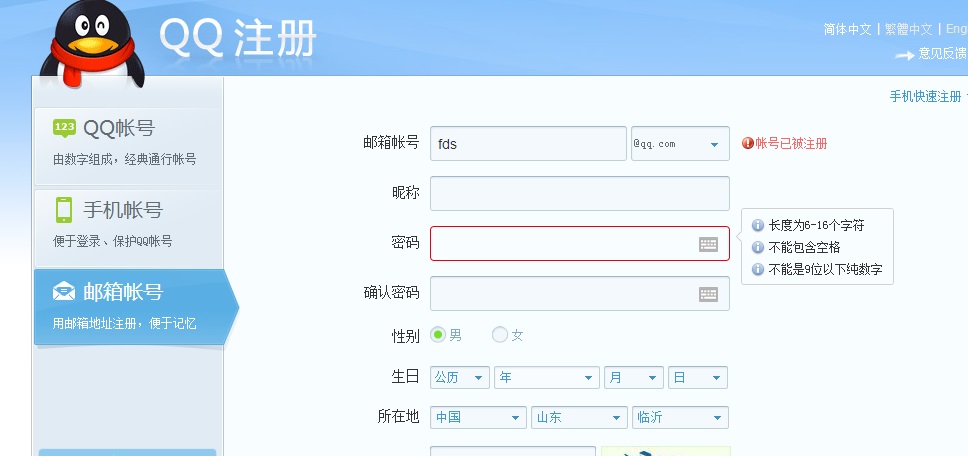Open the 临沂 city dropdown
Viewport: 968px width, 456px height.
[680, 418]
